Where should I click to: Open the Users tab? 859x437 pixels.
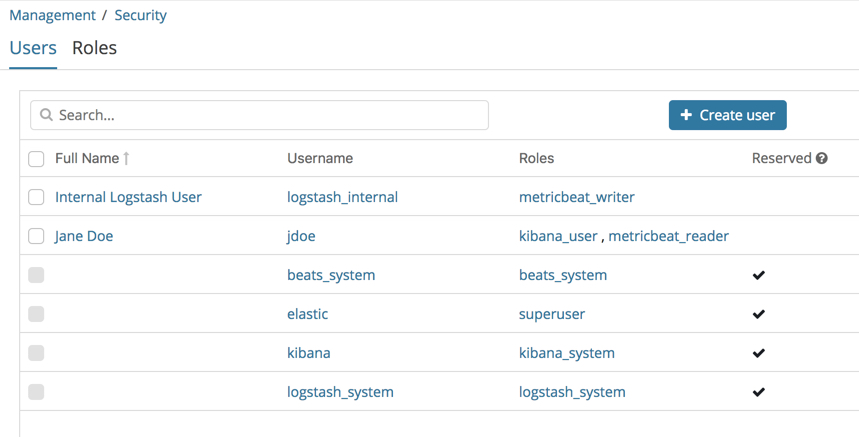click(x=33, y=48)
